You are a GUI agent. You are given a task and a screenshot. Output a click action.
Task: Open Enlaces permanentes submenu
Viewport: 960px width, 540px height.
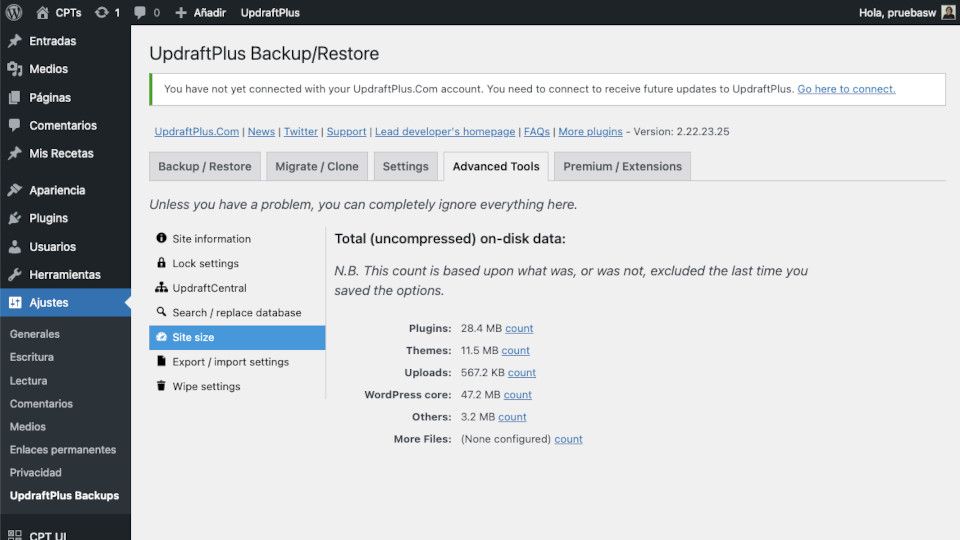(x=63, y=449)
